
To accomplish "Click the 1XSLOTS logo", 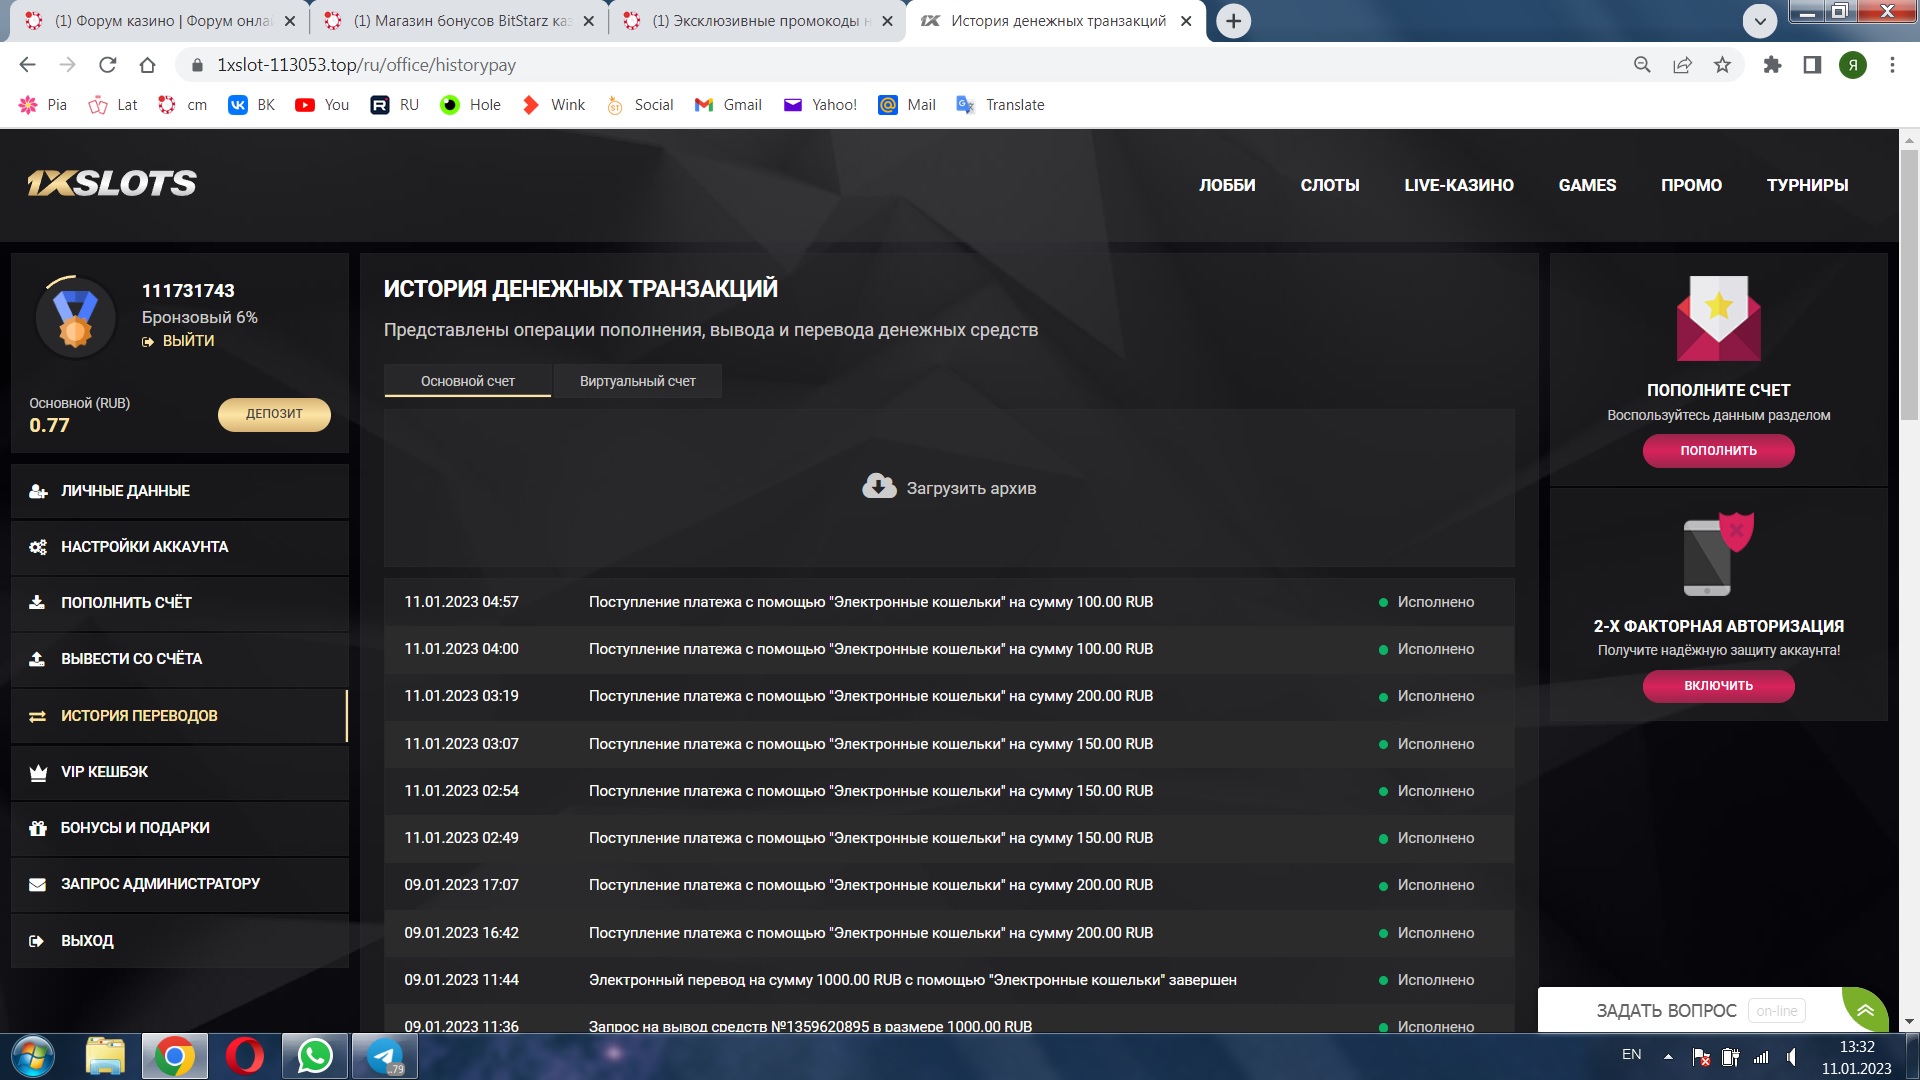I will point(112,183).
